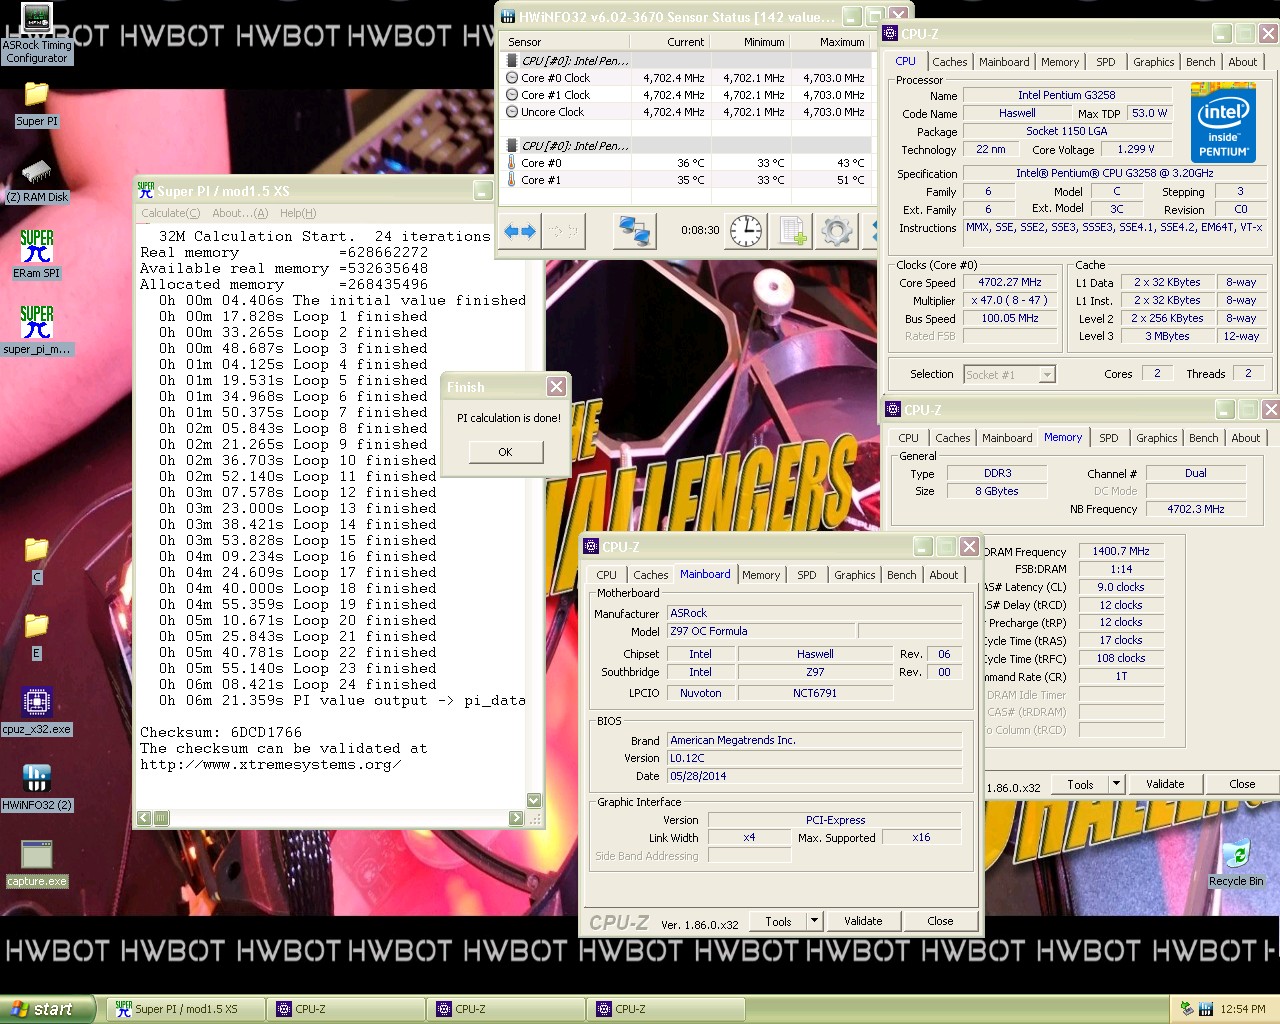Switch to Super PI taskbar button

tap(185, 1009)
